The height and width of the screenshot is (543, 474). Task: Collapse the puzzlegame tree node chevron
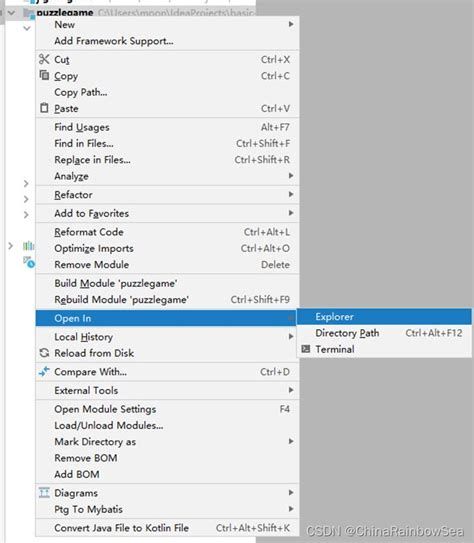(11, 13)
